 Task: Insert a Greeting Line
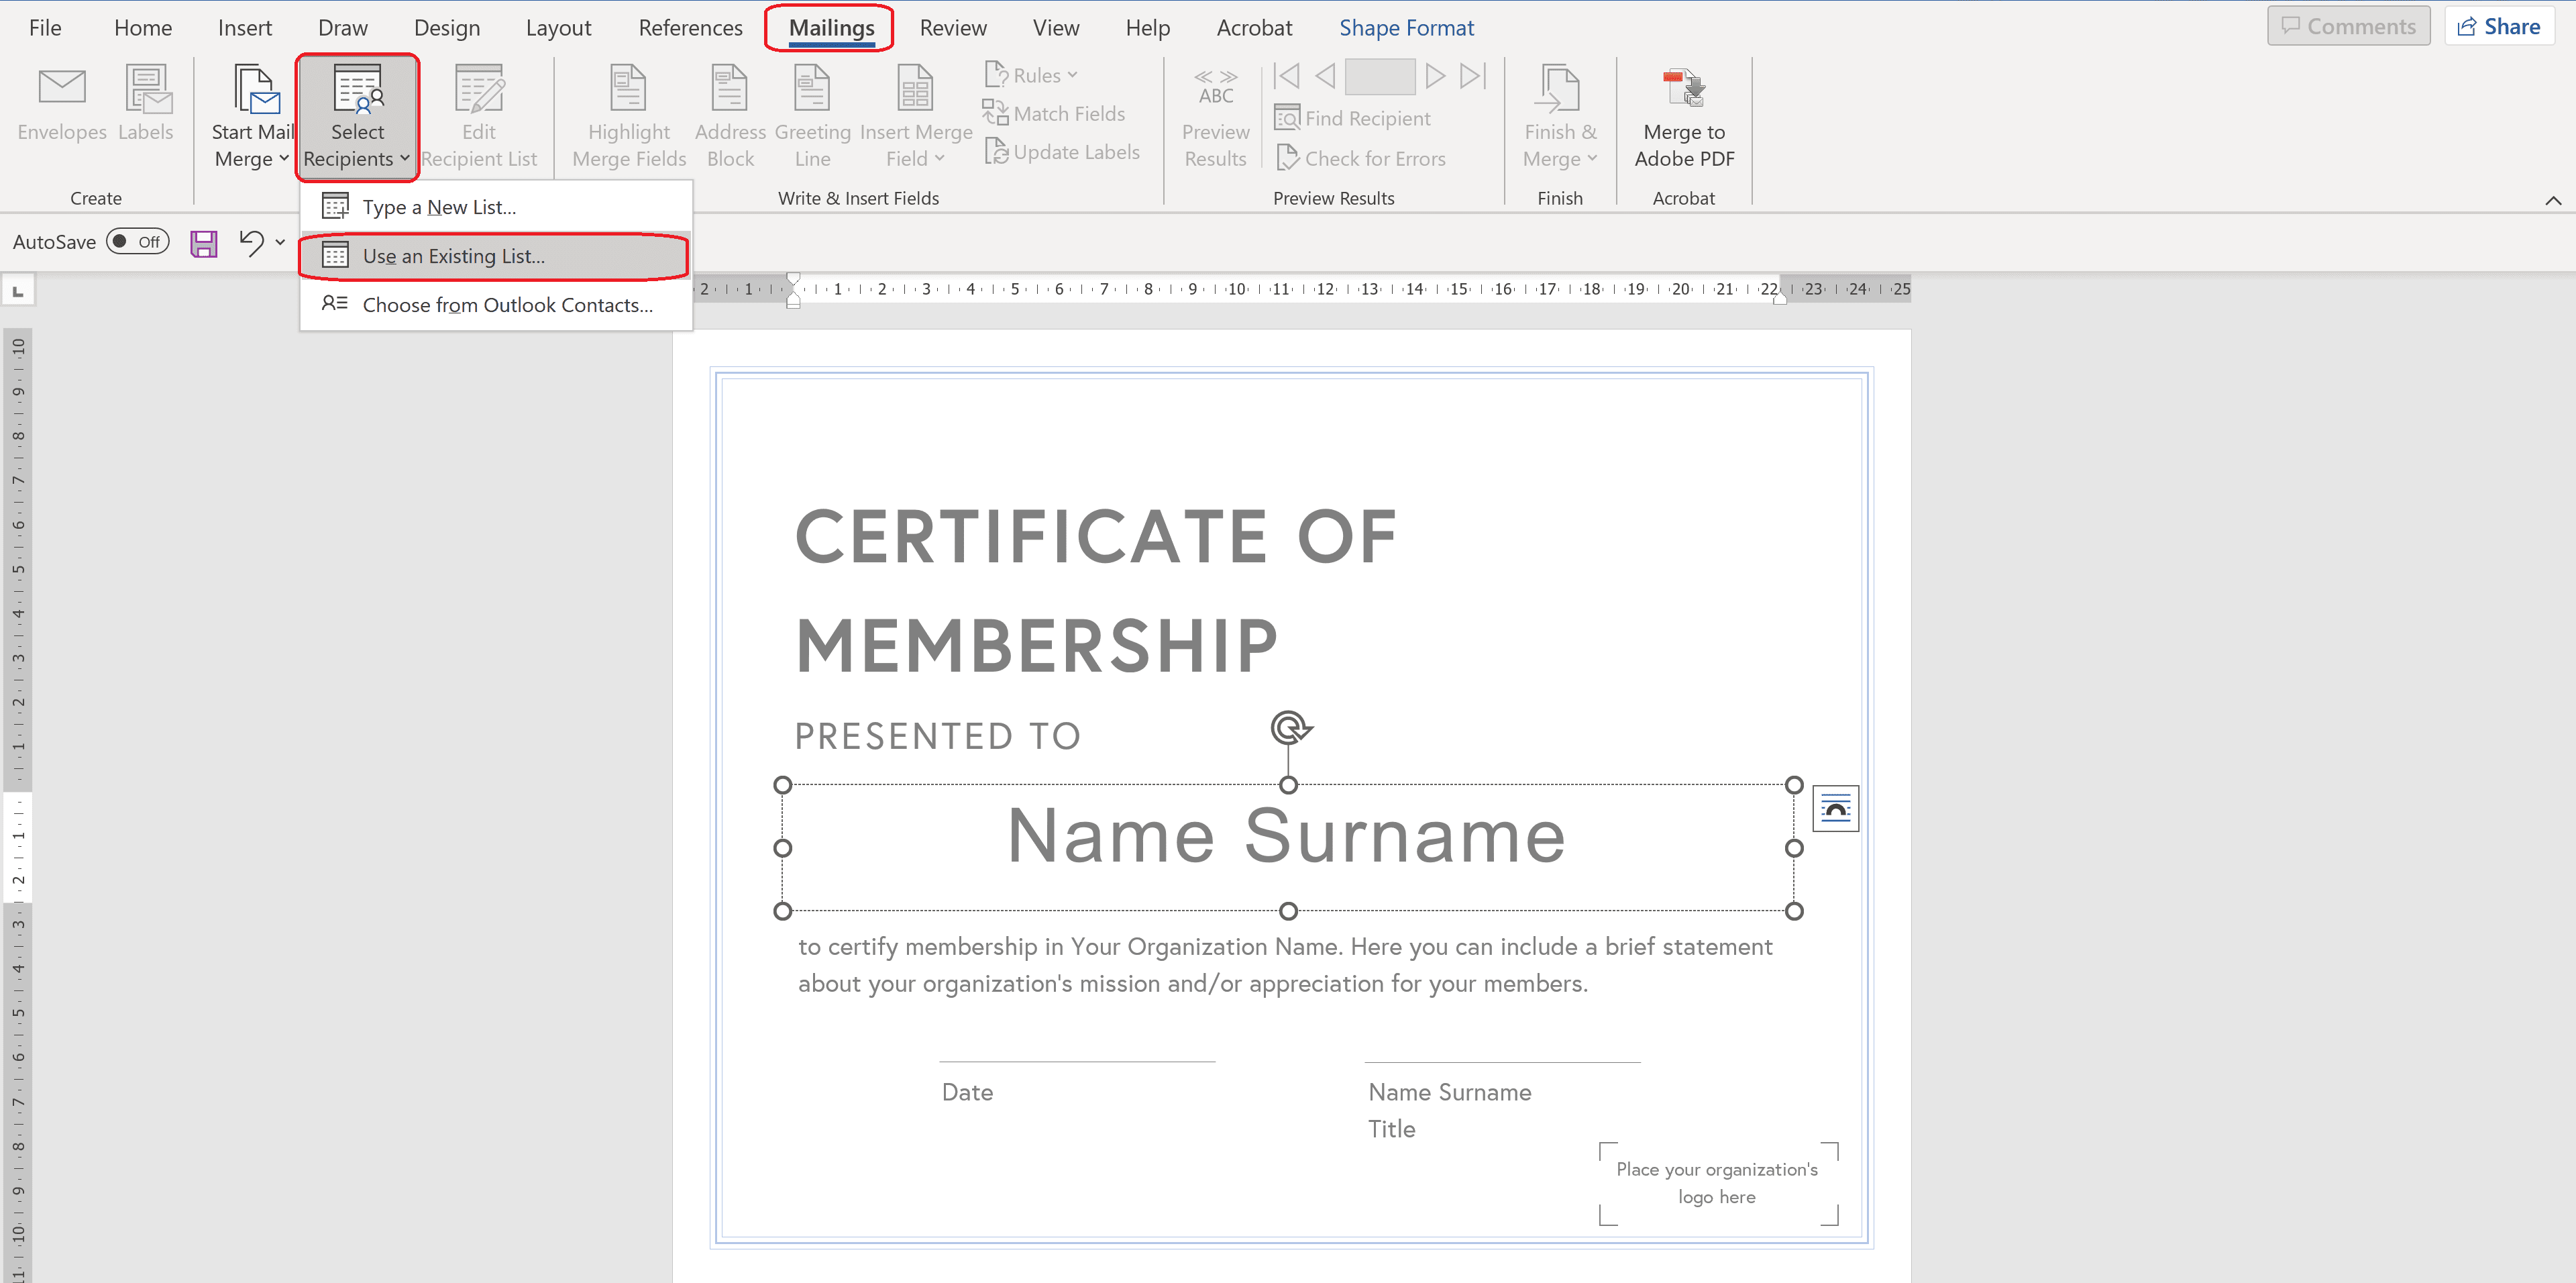(x=812, y=115)
